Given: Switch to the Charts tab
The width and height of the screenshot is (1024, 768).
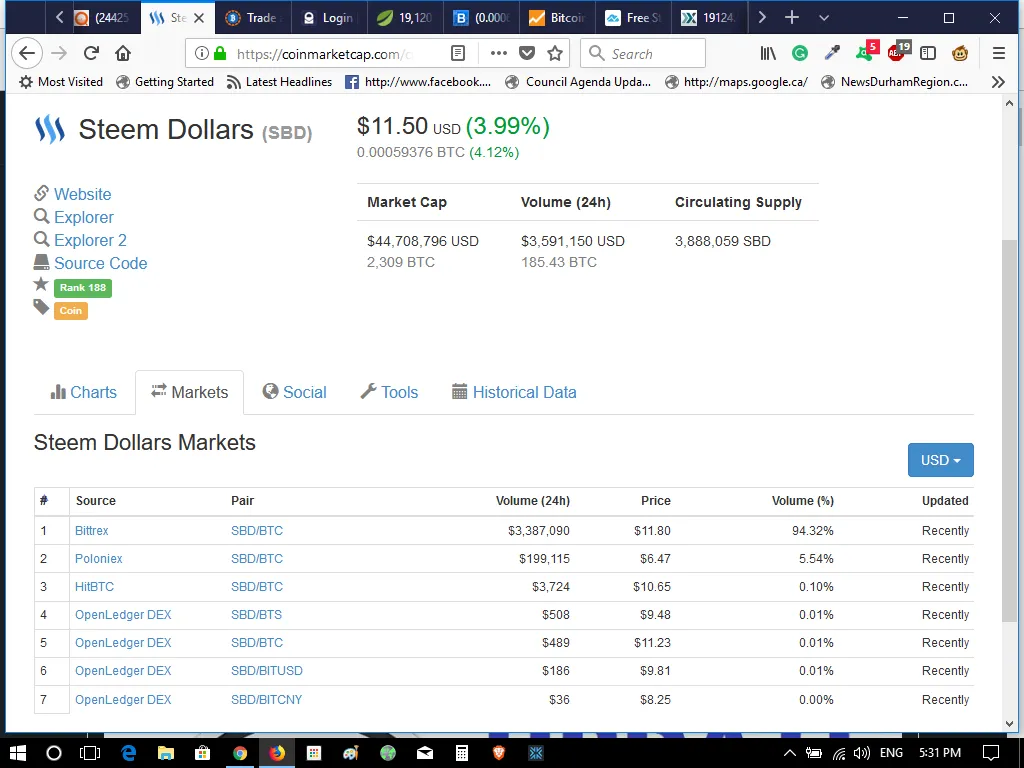Looking at the screenshot, I should point(84,392).
